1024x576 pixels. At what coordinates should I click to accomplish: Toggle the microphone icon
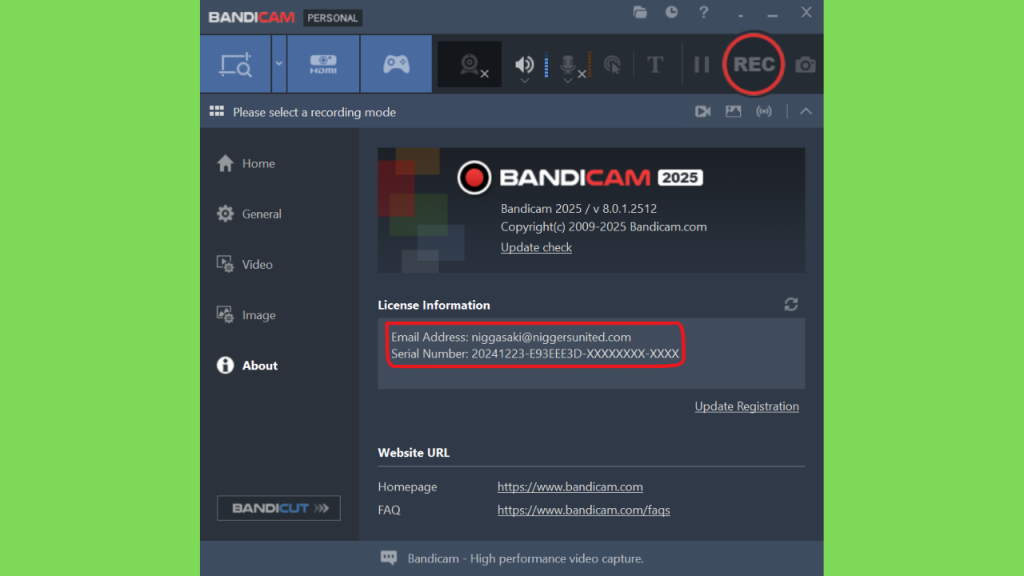(x=568, y=63)
